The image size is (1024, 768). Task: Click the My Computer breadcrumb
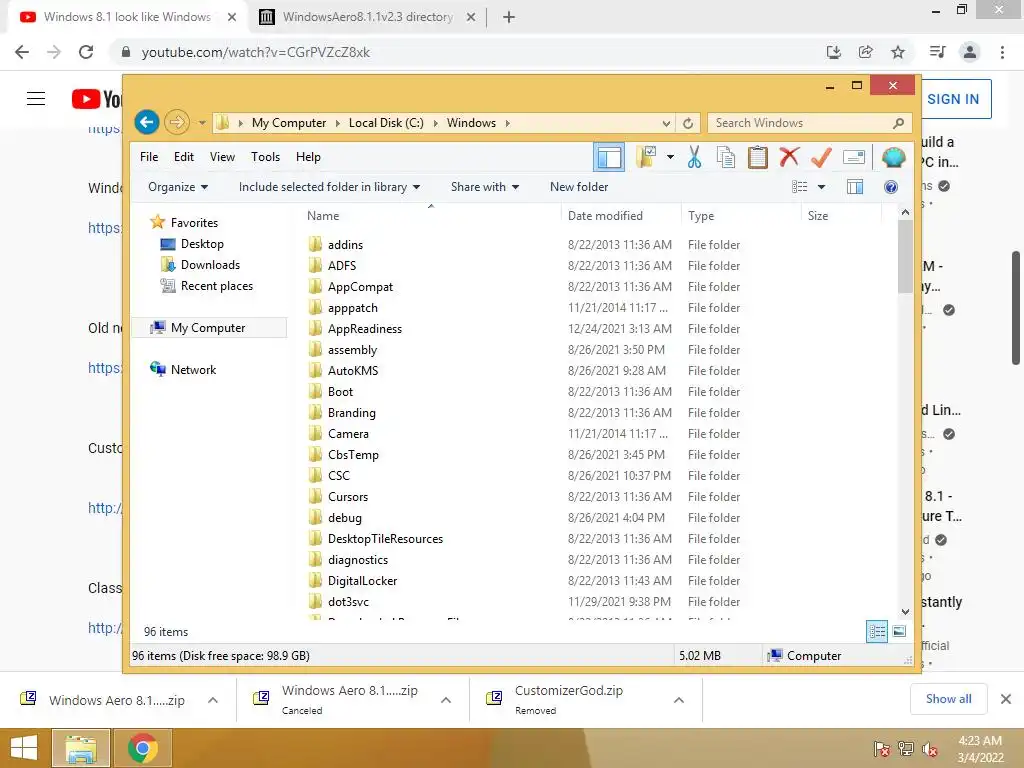289,123
